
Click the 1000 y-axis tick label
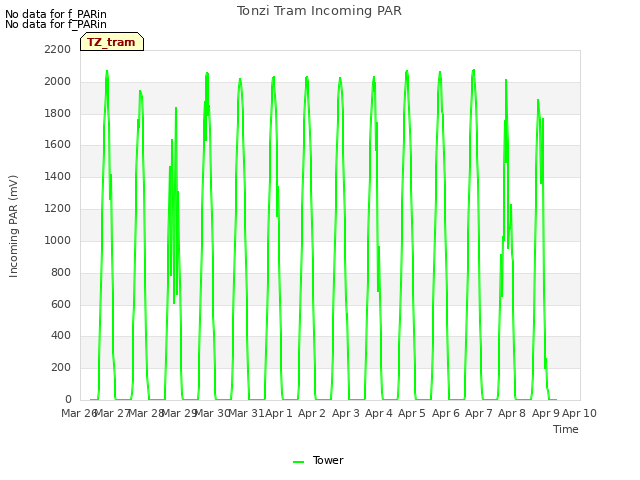58,240
